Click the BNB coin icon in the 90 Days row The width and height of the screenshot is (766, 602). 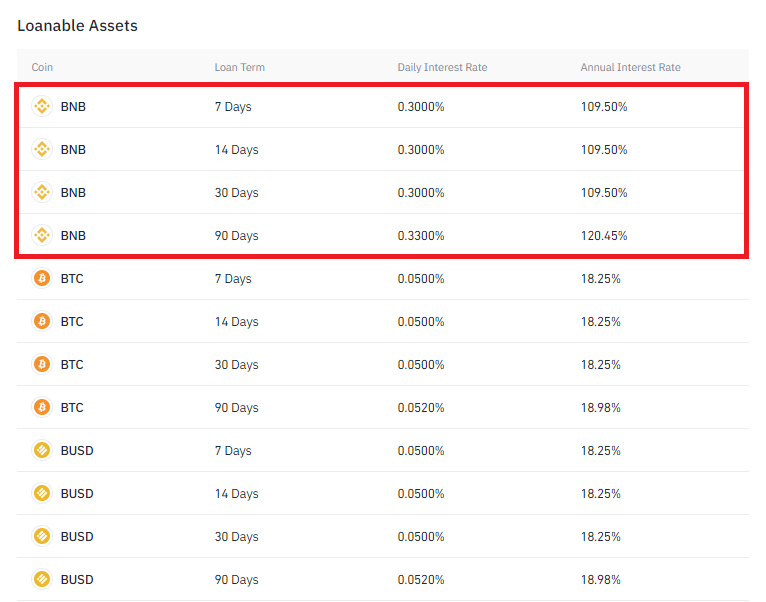click(42, 235)
